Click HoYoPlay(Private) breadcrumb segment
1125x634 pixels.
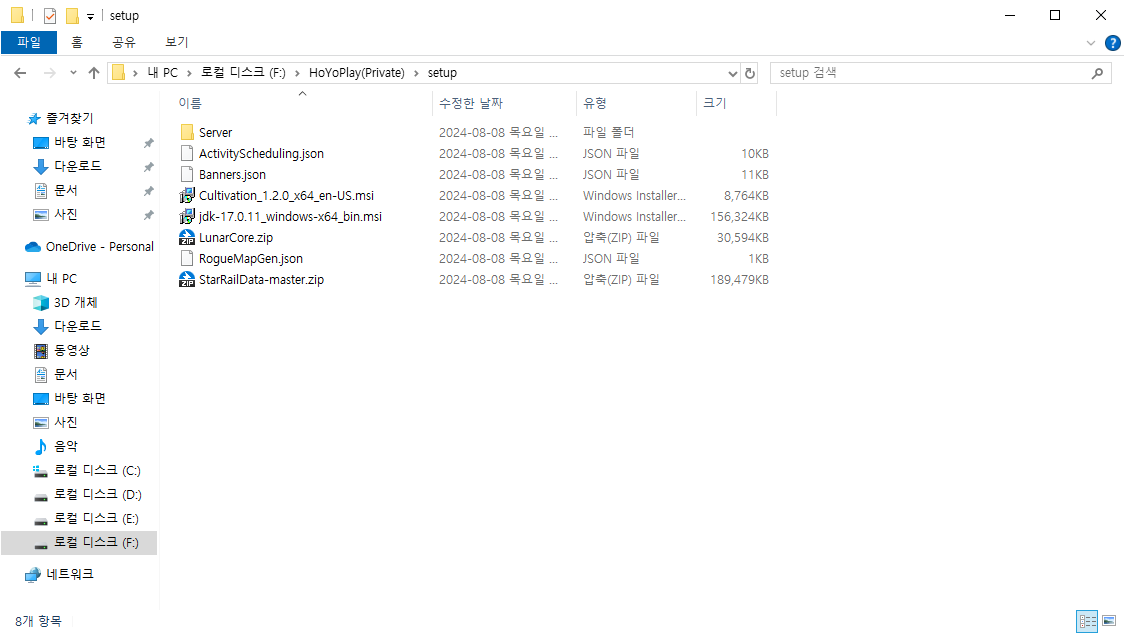click(357, 72)
